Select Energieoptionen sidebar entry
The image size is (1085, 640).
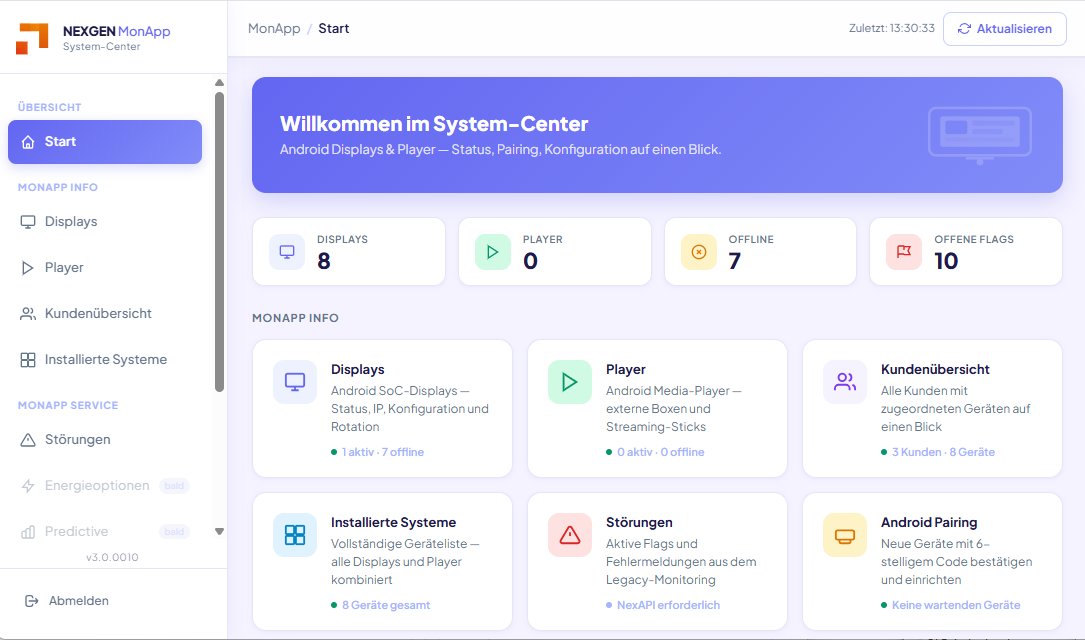coord(105,486)
